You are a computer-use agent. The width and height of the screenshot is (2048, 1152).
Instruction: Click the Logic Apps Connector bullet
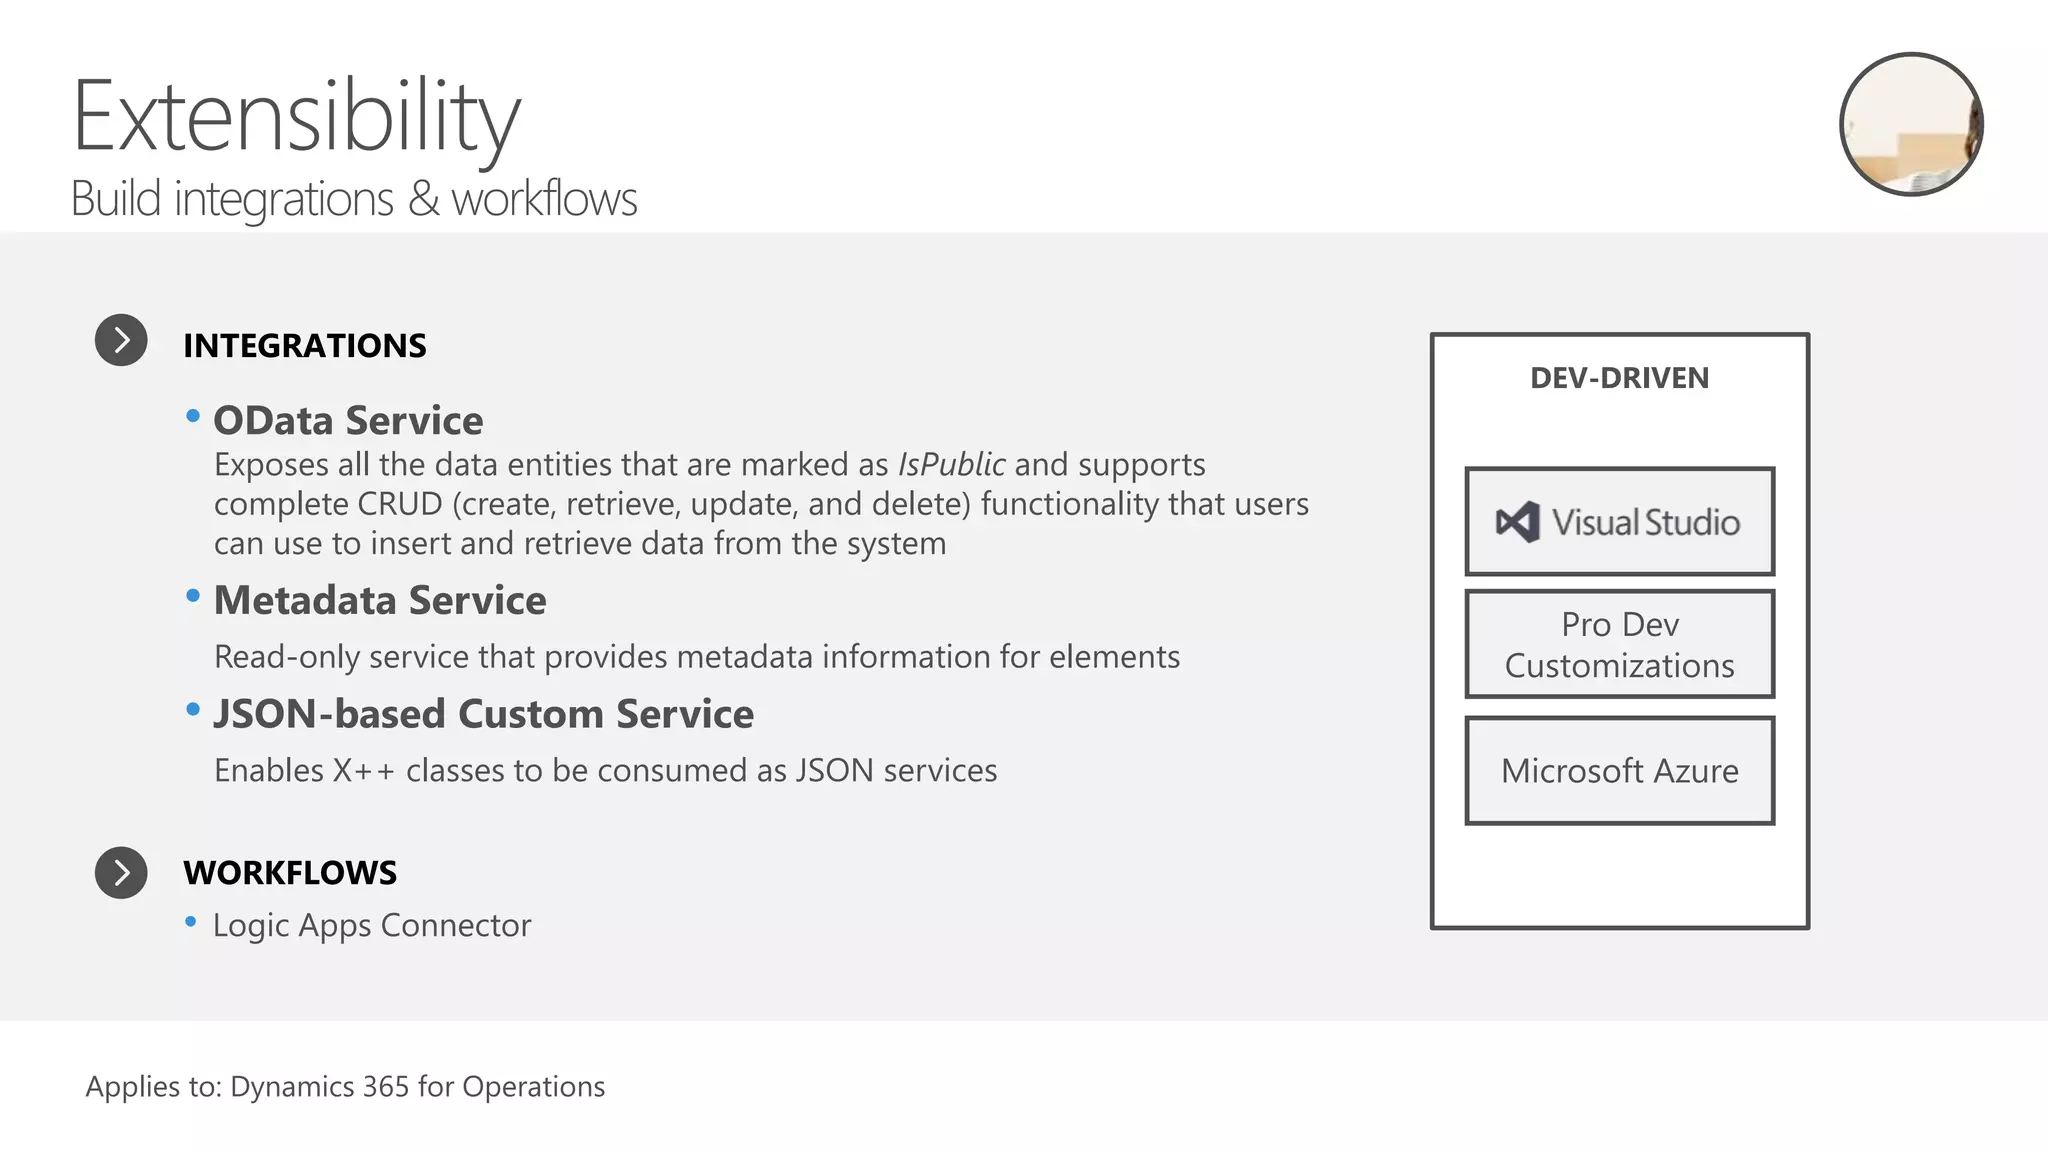(x=372, y=926)
